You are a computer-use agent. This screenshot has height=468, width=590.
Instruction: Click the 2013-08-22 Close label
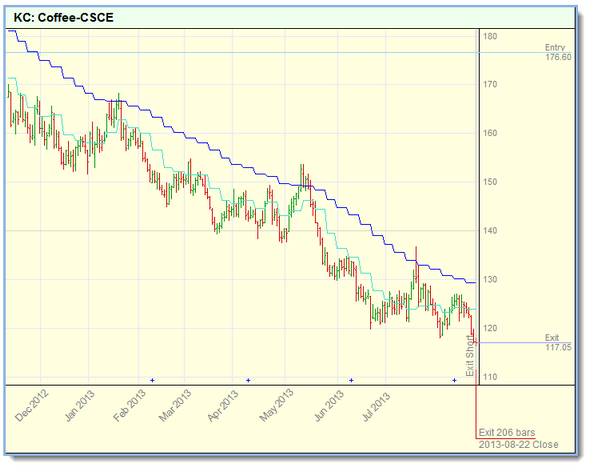518,444
